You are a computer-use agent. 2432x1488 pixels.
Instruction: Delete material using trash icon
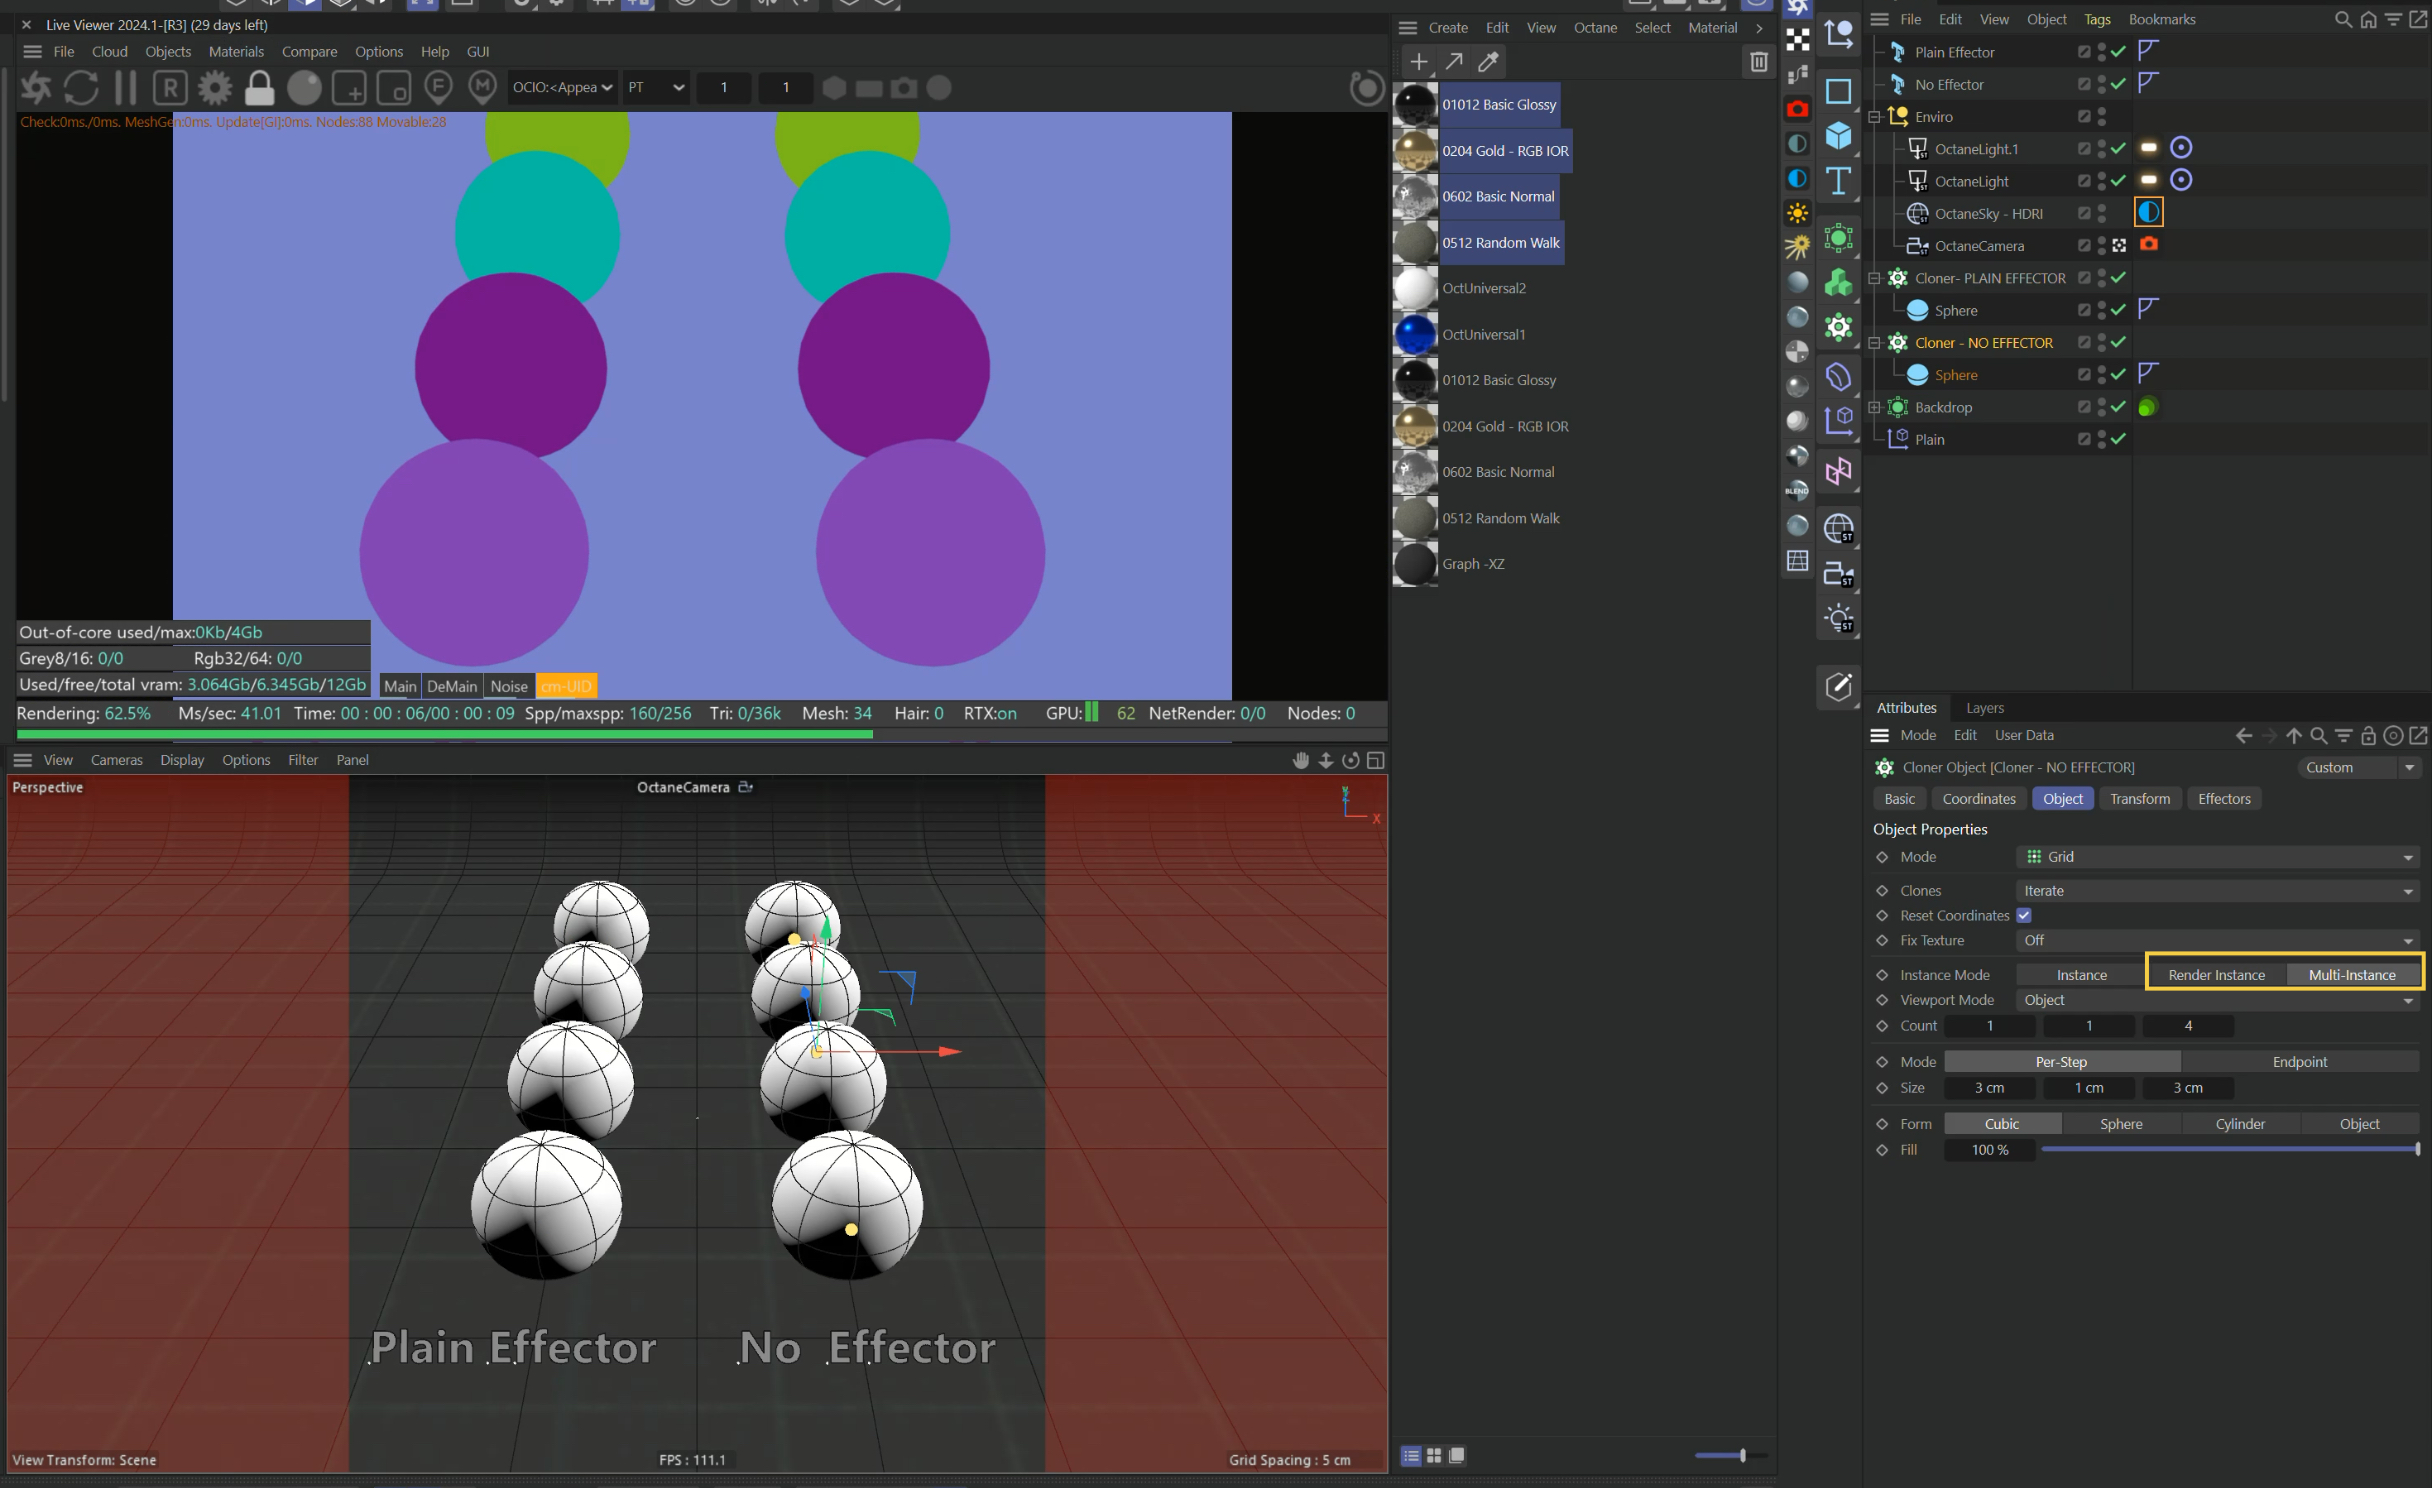[x=1759, y=62]
